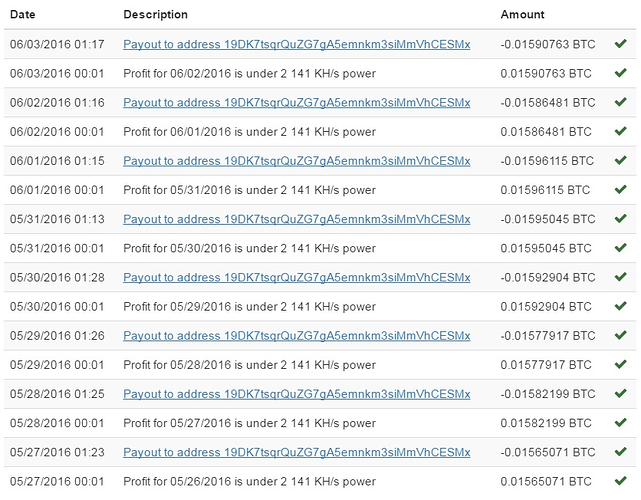Click checkmark beside 0.01596115 BTC profit
Viewport: 641px width, 500px height.
coord(621,189)
